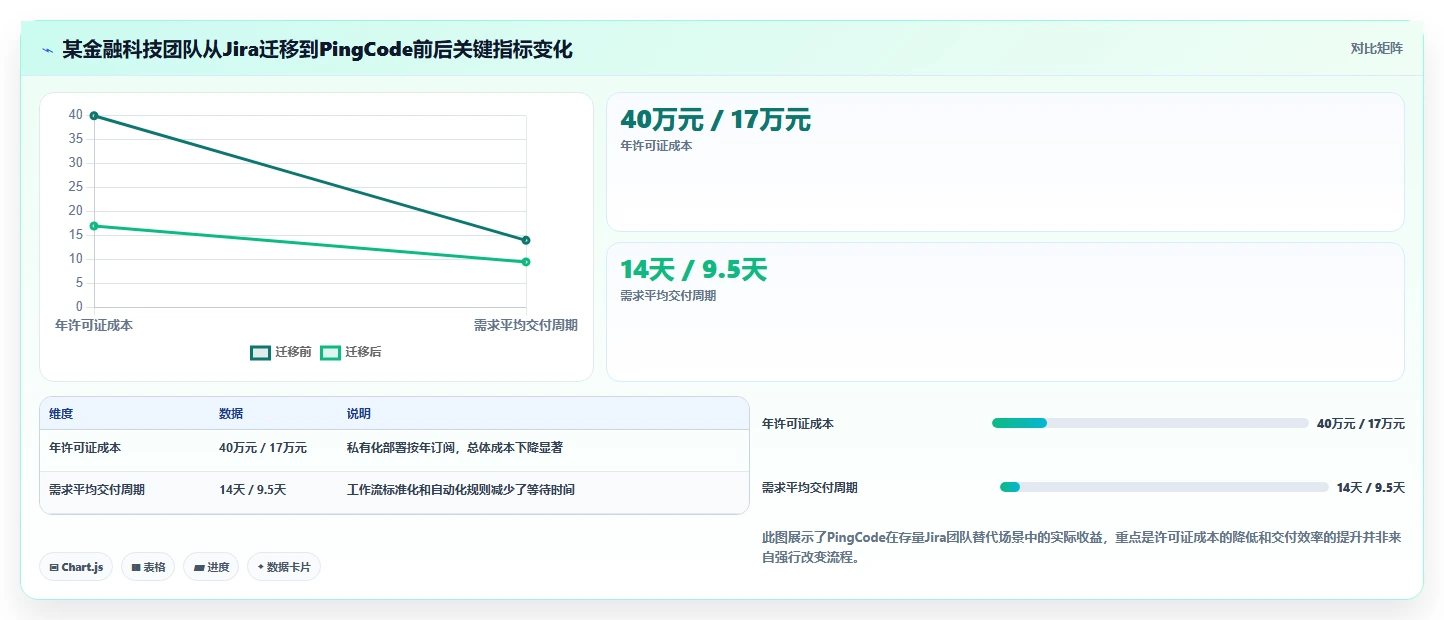Click the 迁移后 data point at 9.5
Screen dimensions: 1444x620
pos(526,262)
